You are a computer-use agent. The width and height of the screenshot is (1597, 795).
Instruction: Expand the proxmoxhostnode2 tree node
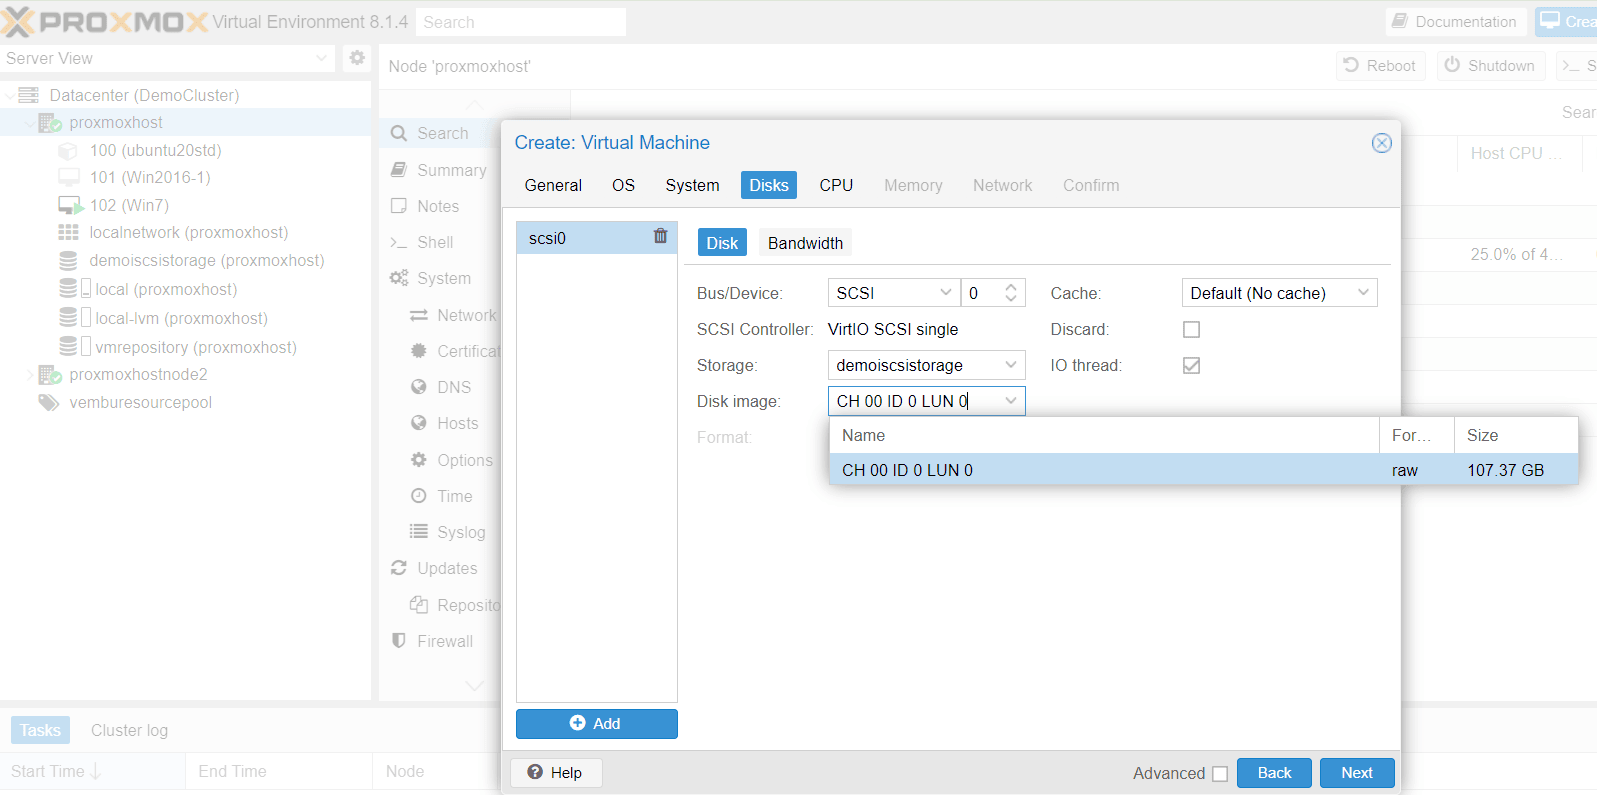[x=30, y=375]
